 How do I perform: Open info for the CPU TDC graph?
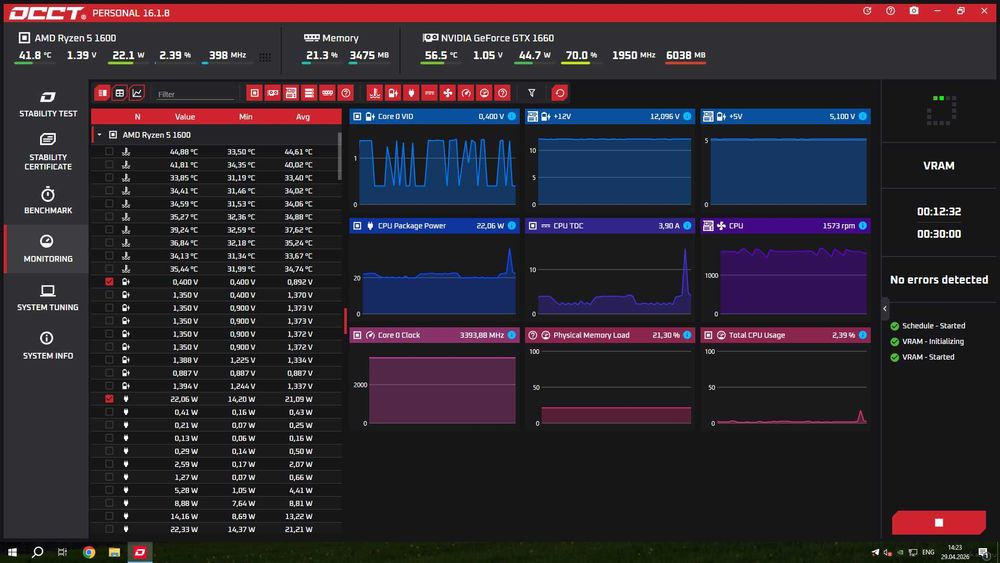687,226
